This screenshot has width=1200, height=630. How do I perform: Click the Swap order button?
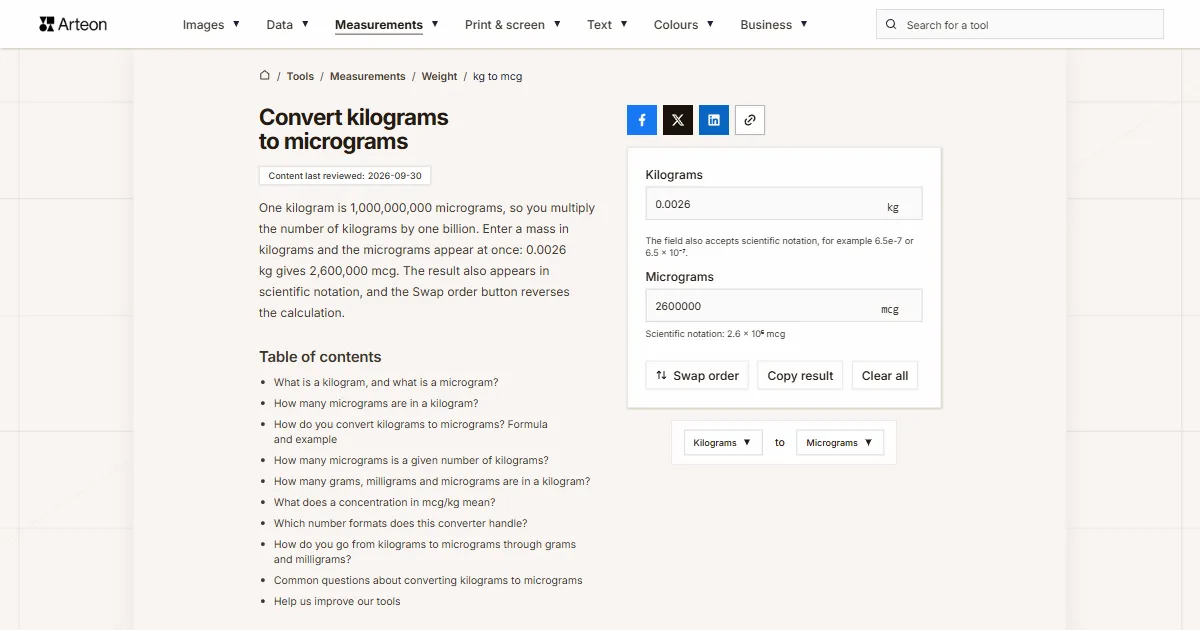(697, 376)
